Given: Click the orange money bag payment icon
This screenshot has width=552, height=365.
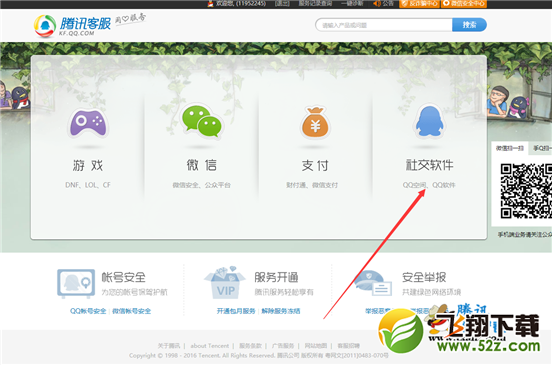Looking at the screenshot, I should click(315, 122).
